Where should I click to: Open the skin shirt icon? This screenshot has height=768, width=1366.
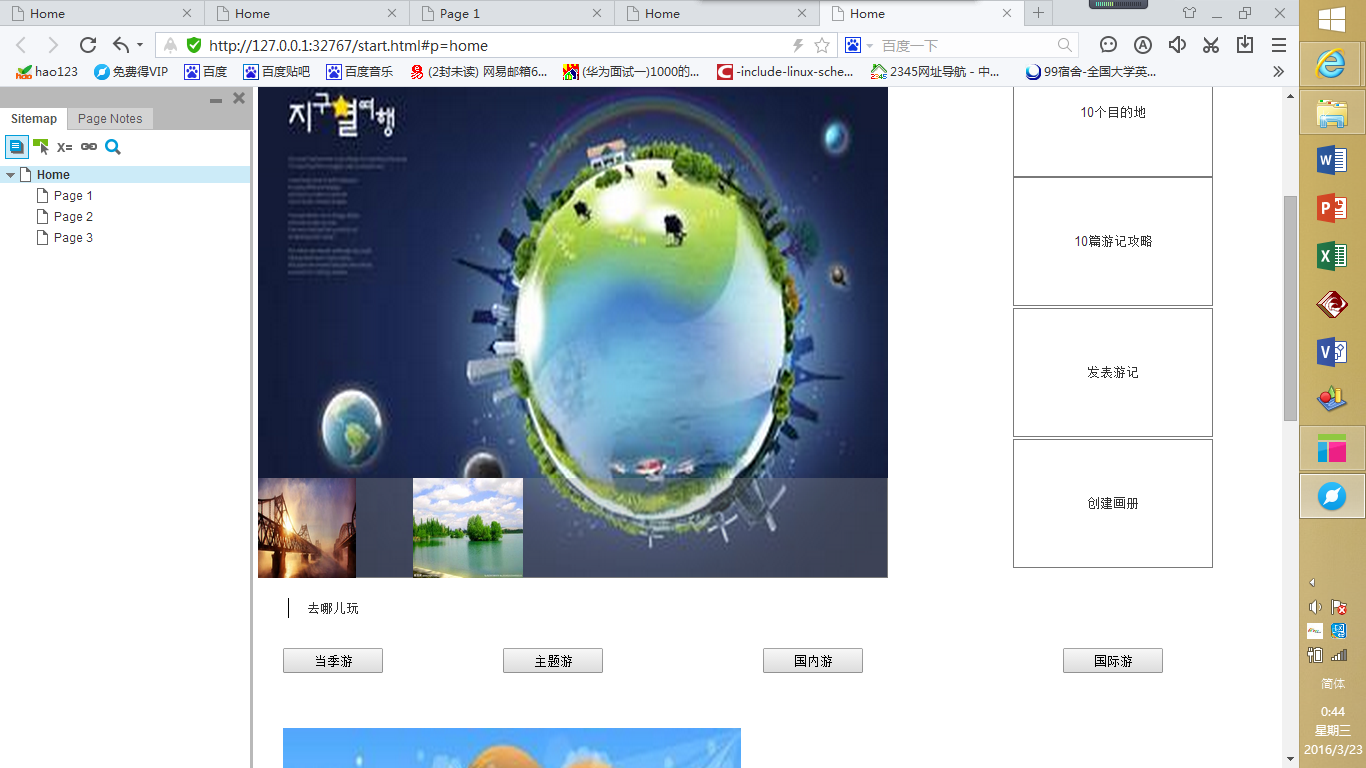[x=1189, y=13]
